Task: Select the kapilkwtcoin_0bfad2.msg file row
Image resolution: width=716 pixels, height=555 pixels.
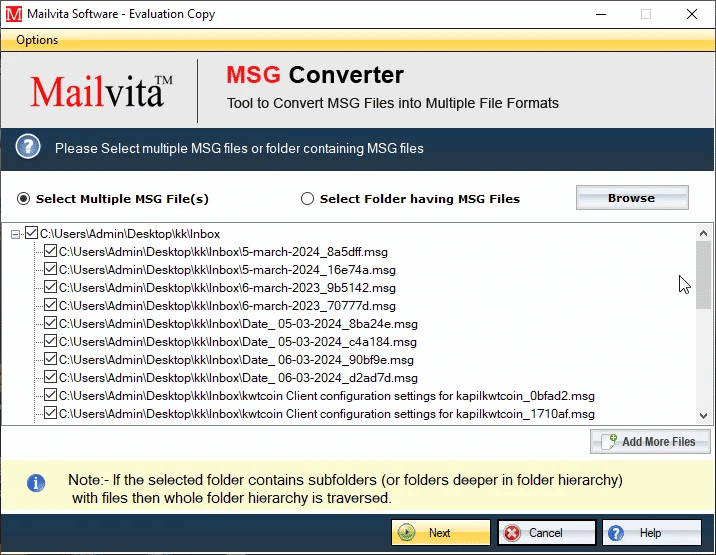Action: [x=327, y=396]
